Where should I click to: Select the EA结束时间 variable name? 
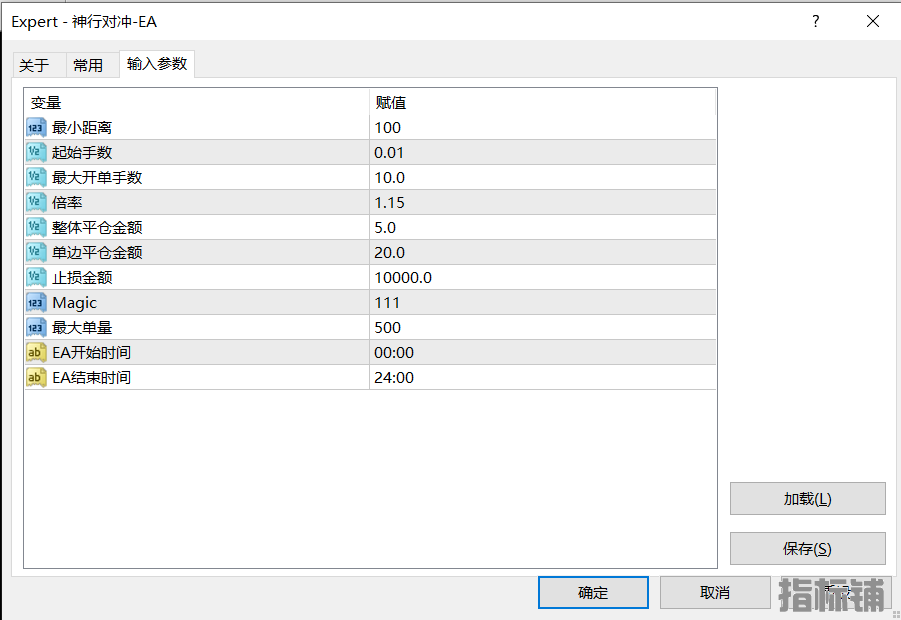(x=91, y=378)
